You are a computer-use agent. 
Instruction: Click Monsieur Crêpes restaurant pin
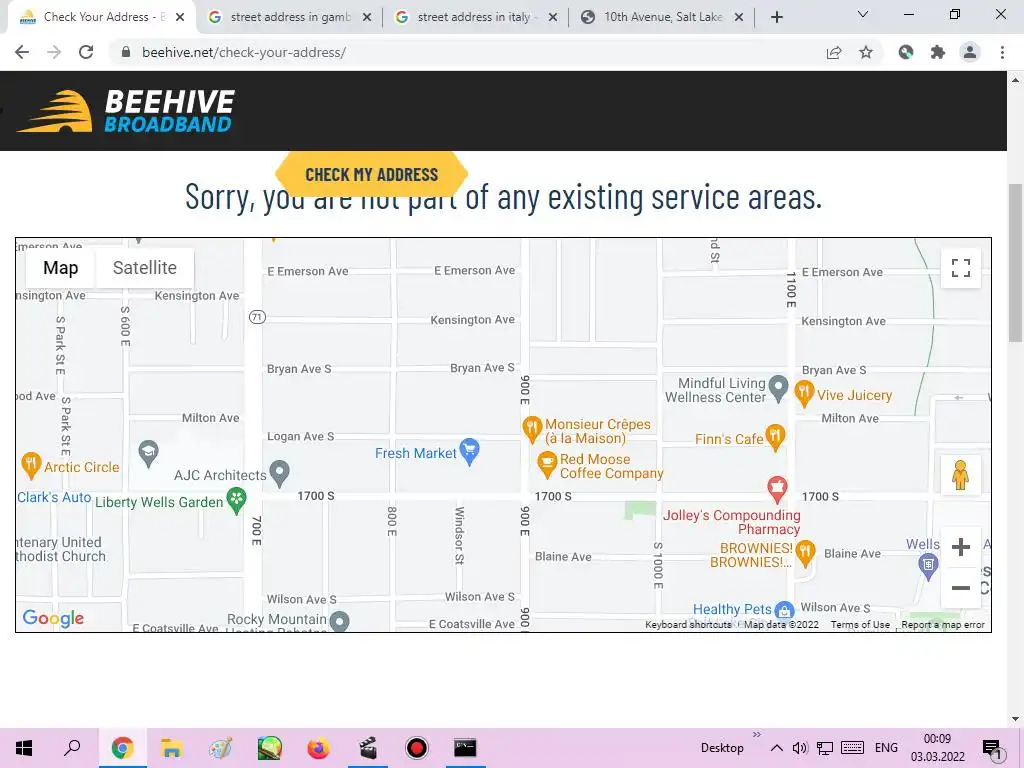(x=532, y=428)
